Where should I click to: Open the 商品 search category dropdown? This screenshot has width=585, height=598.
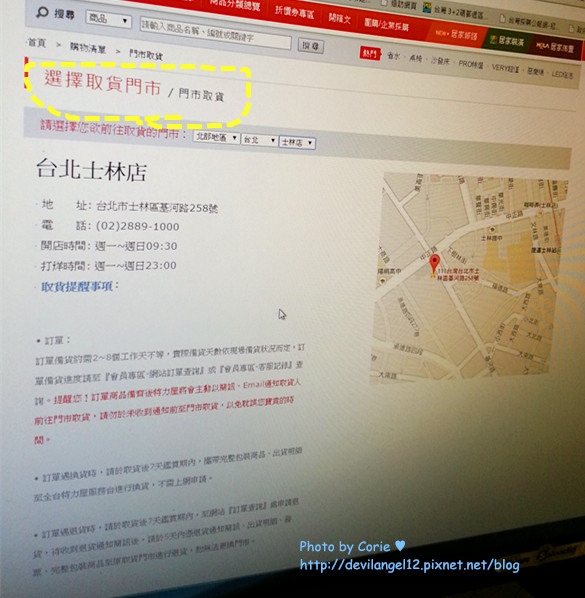108,19
